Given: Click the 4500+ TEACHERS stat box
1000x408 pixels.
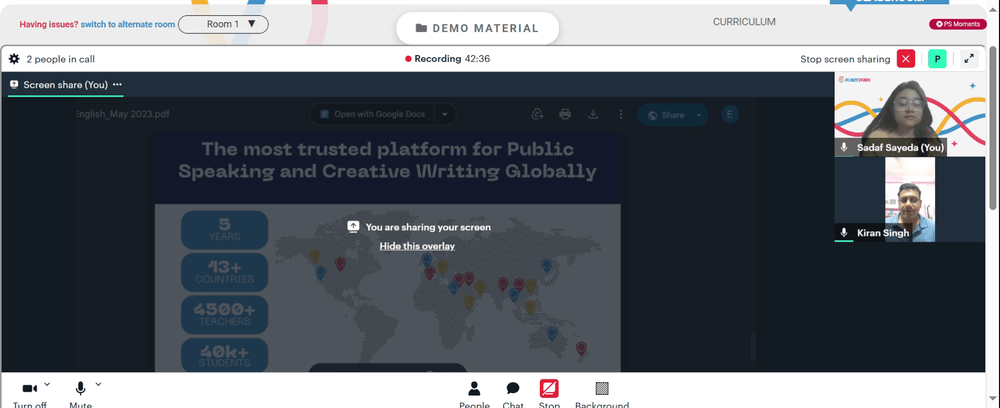Looking at the screenshot, I should pos(224,314).
